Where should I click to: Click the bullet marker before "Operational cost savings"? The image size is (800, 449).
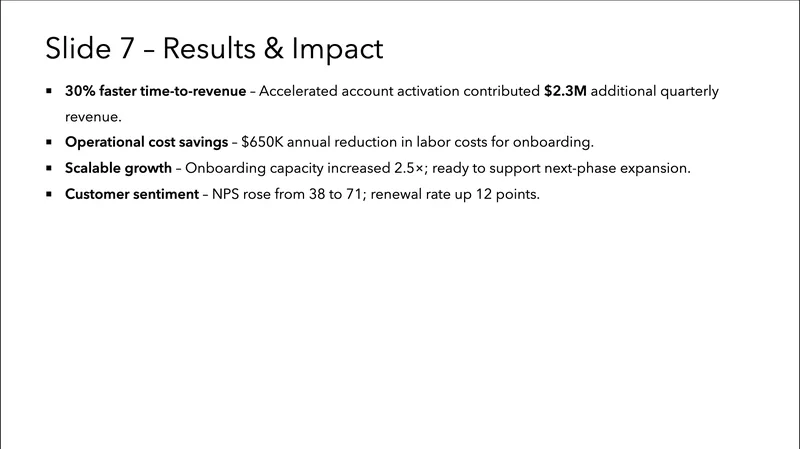[x=49, y=142]
